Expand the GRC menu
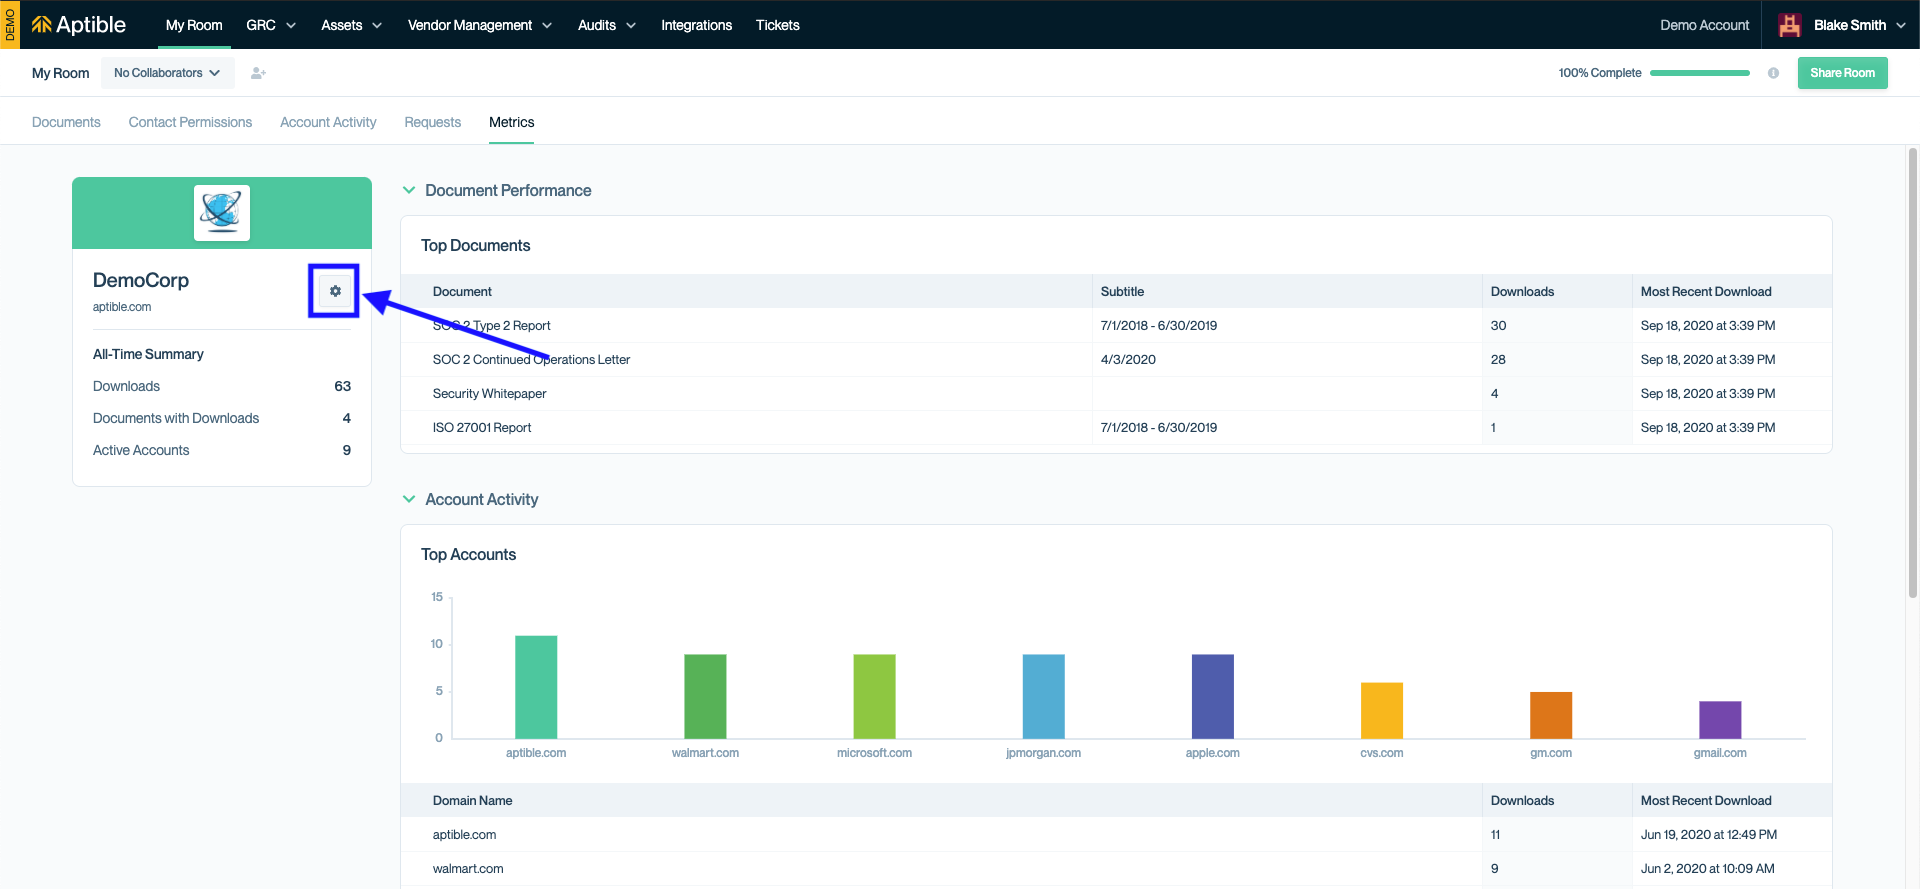1920x889 pixels. [x=271, y=25]
